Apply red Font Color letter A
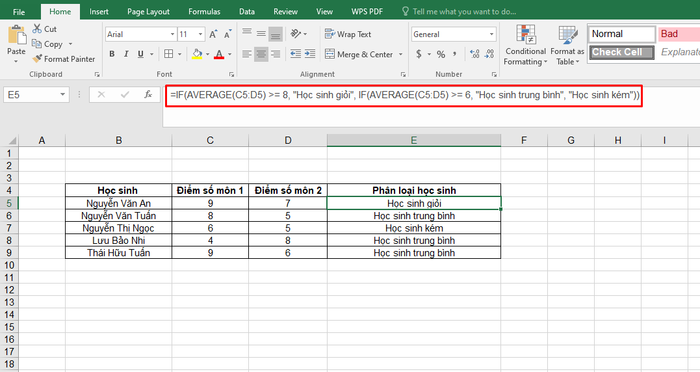 pos(219,54)
